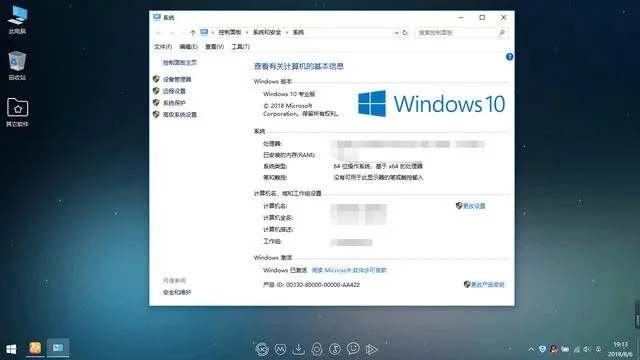Click the Windows 10 专业版 text

(289, 94)
